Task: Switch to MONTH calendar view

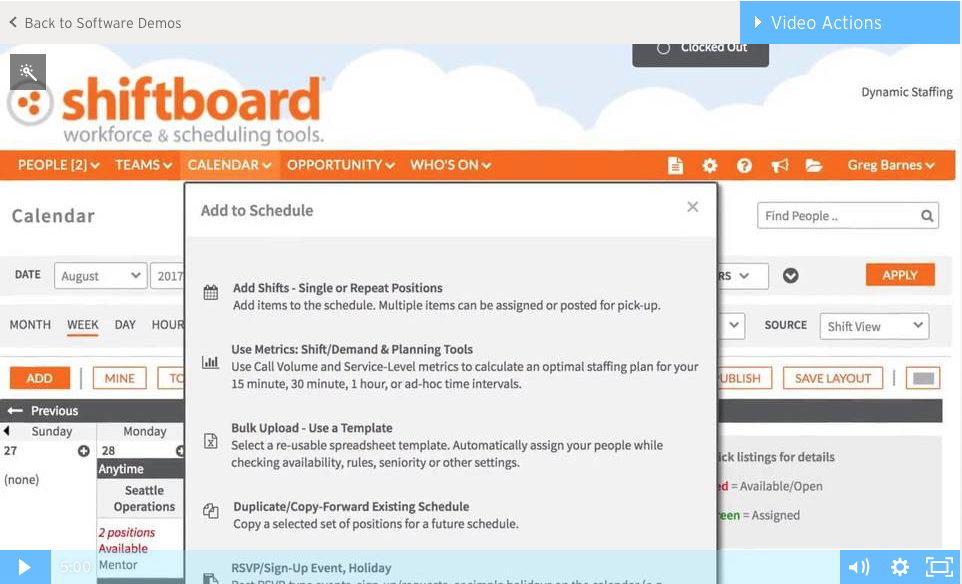Action: (30, 325)
